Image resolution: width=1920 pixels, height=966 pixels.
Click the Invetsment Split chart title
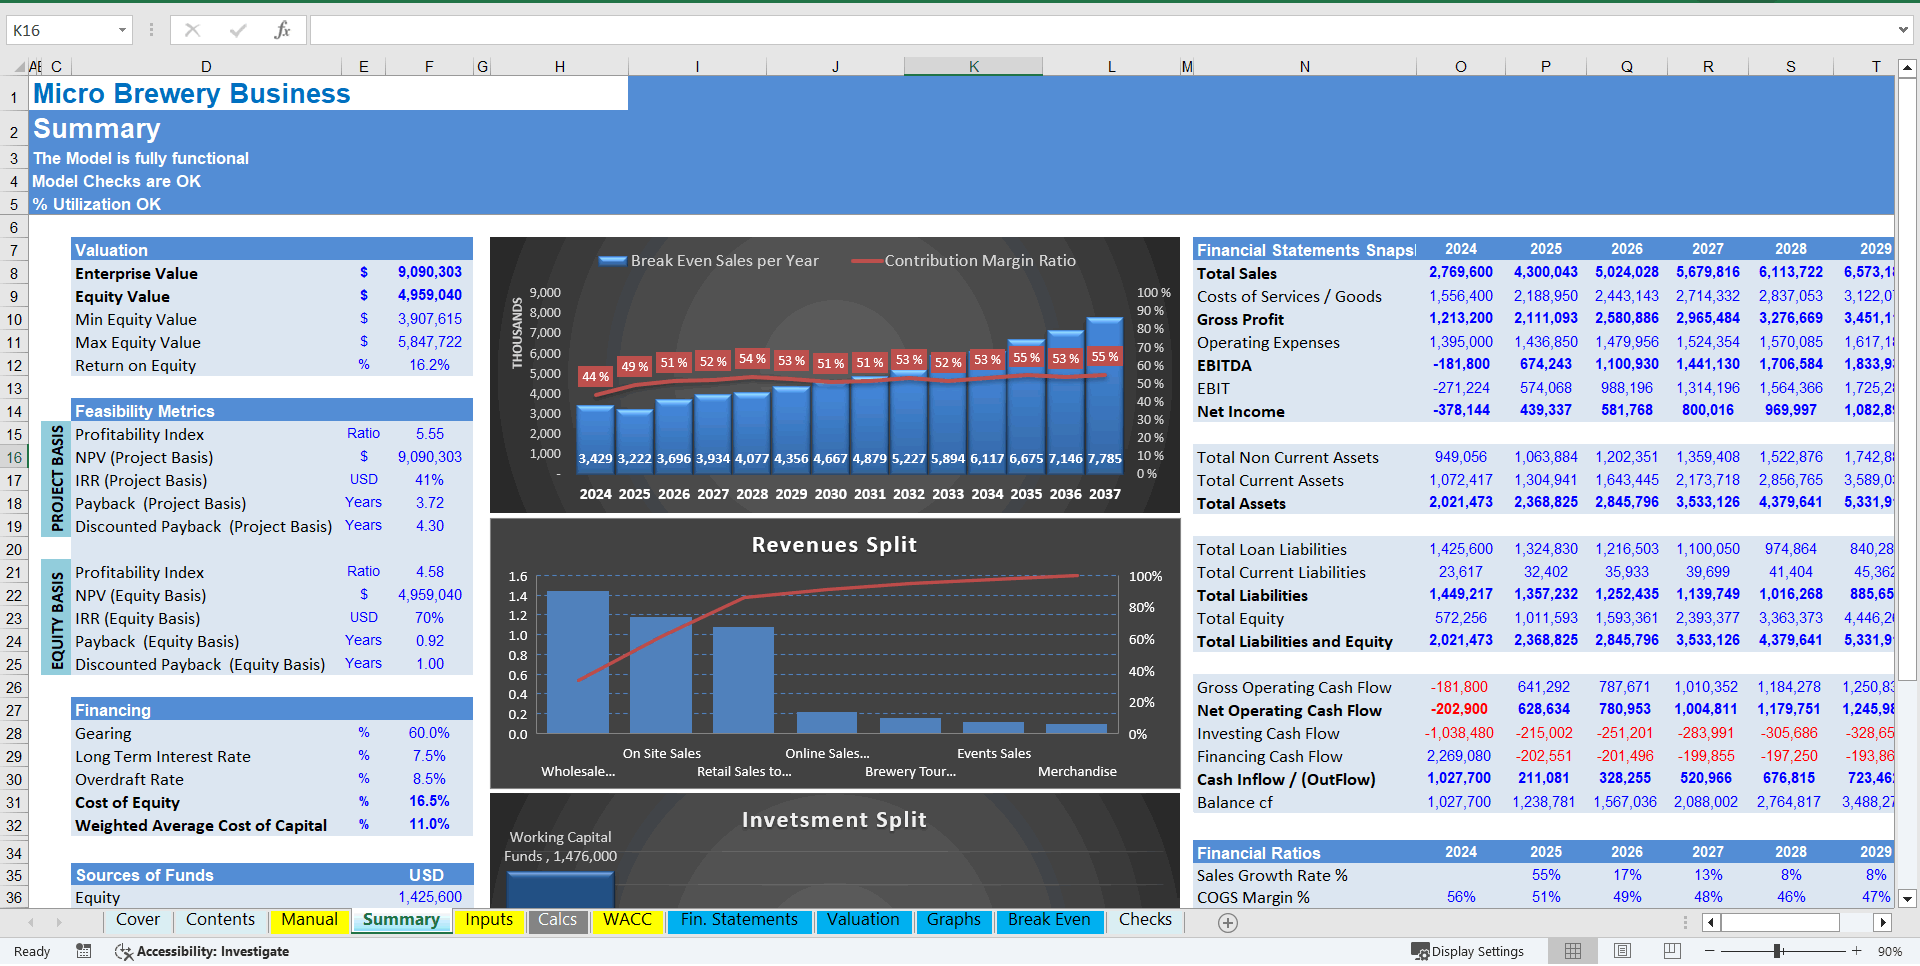click(834, 820)
